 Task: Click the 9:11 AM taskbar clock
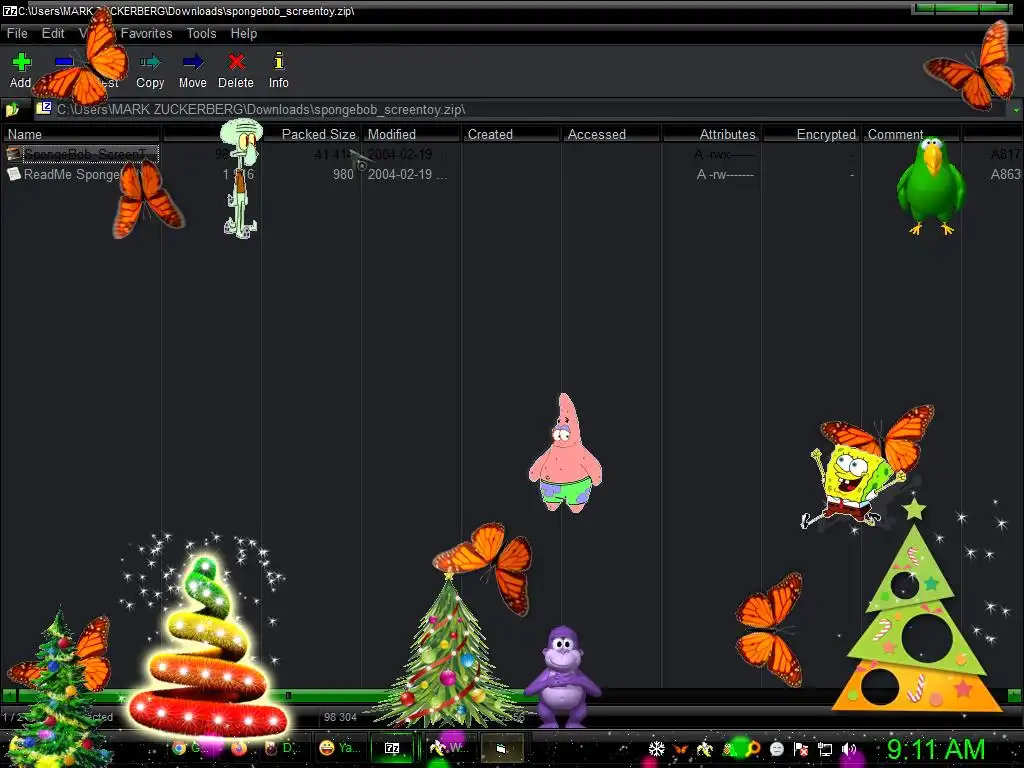point(936,750)
